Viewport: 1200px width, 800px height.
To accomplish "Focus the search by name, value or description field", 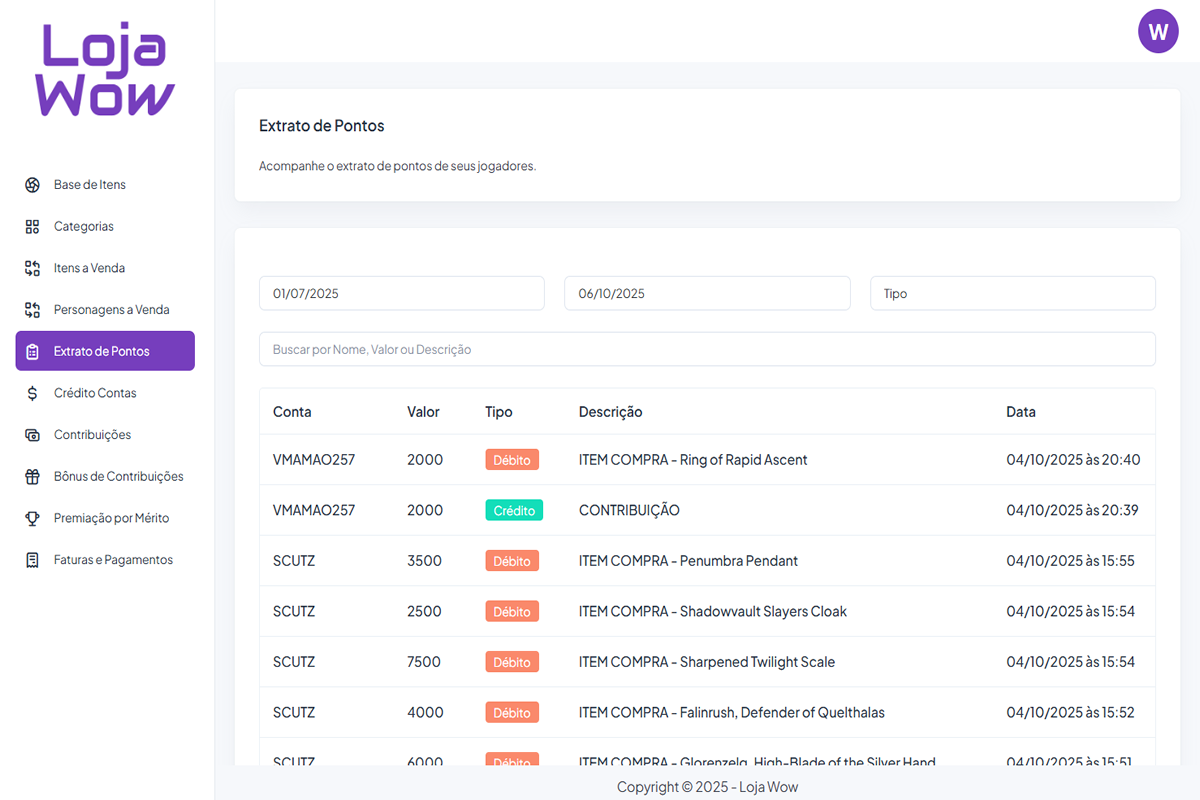I will pyautogui.click(x=707, y=350).
